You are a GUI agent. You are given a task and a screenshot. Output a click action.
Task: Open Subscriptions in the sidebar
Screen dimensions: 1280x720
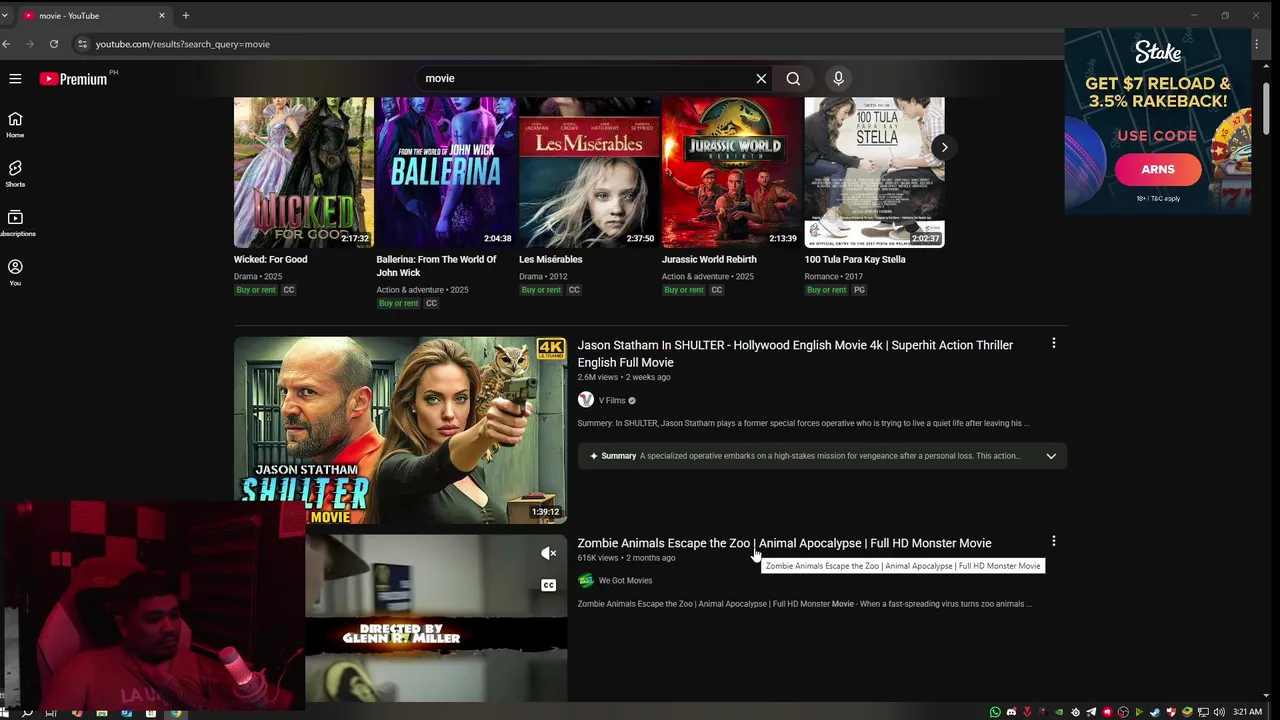(x=15, y=223)
